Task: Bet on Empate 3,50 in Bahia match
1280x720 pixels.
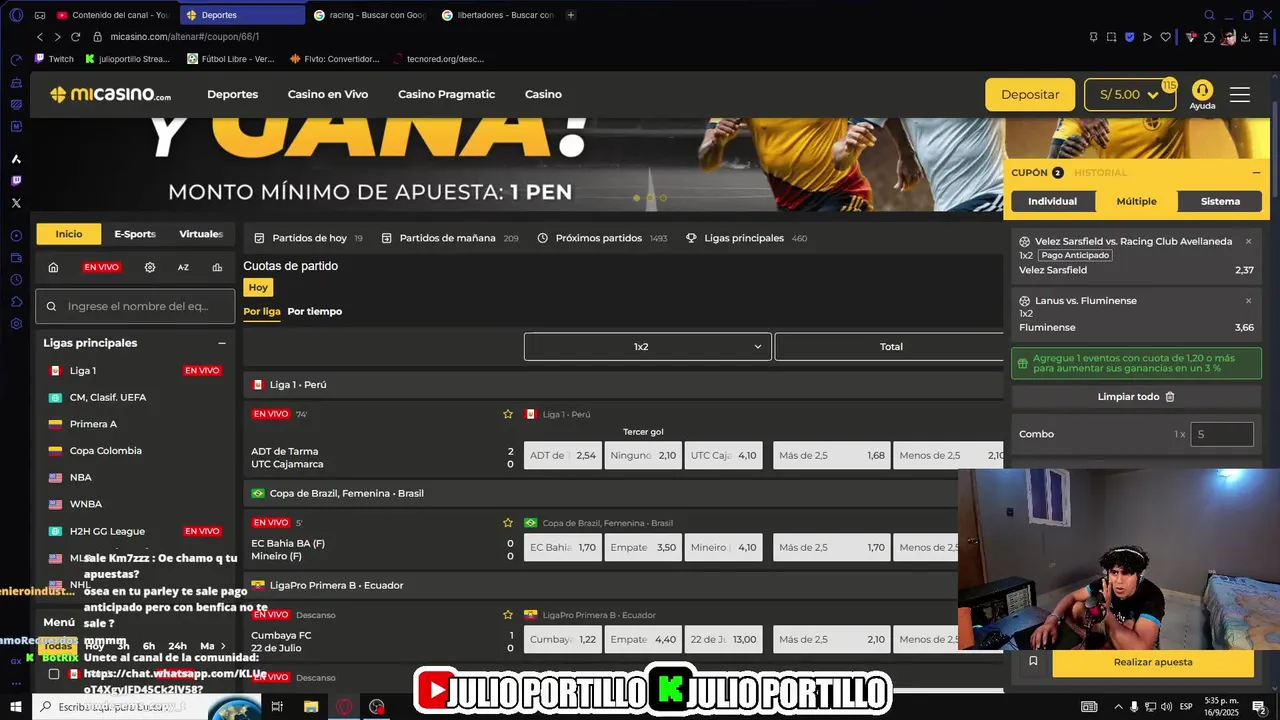Action: [643, 547]
